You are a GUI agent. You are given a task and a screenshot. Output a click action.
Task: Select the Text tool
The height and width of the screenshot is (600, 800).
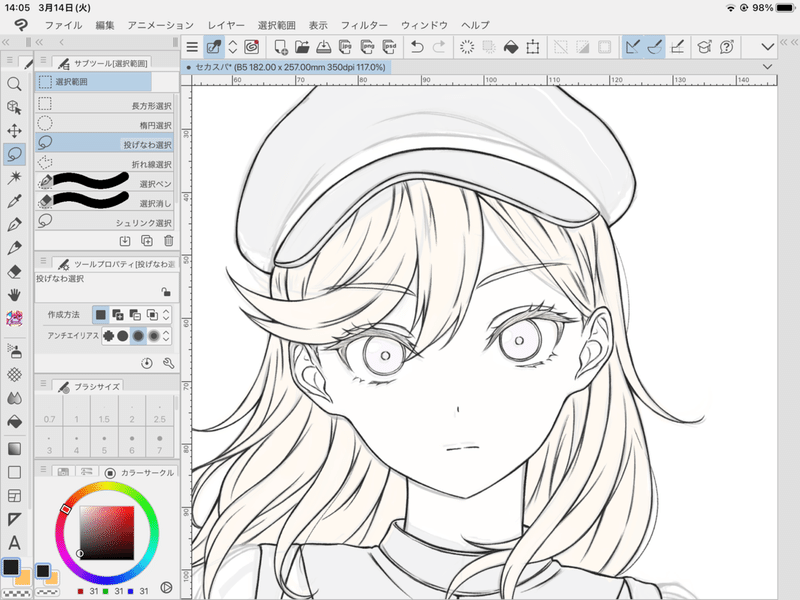(14, 543)
